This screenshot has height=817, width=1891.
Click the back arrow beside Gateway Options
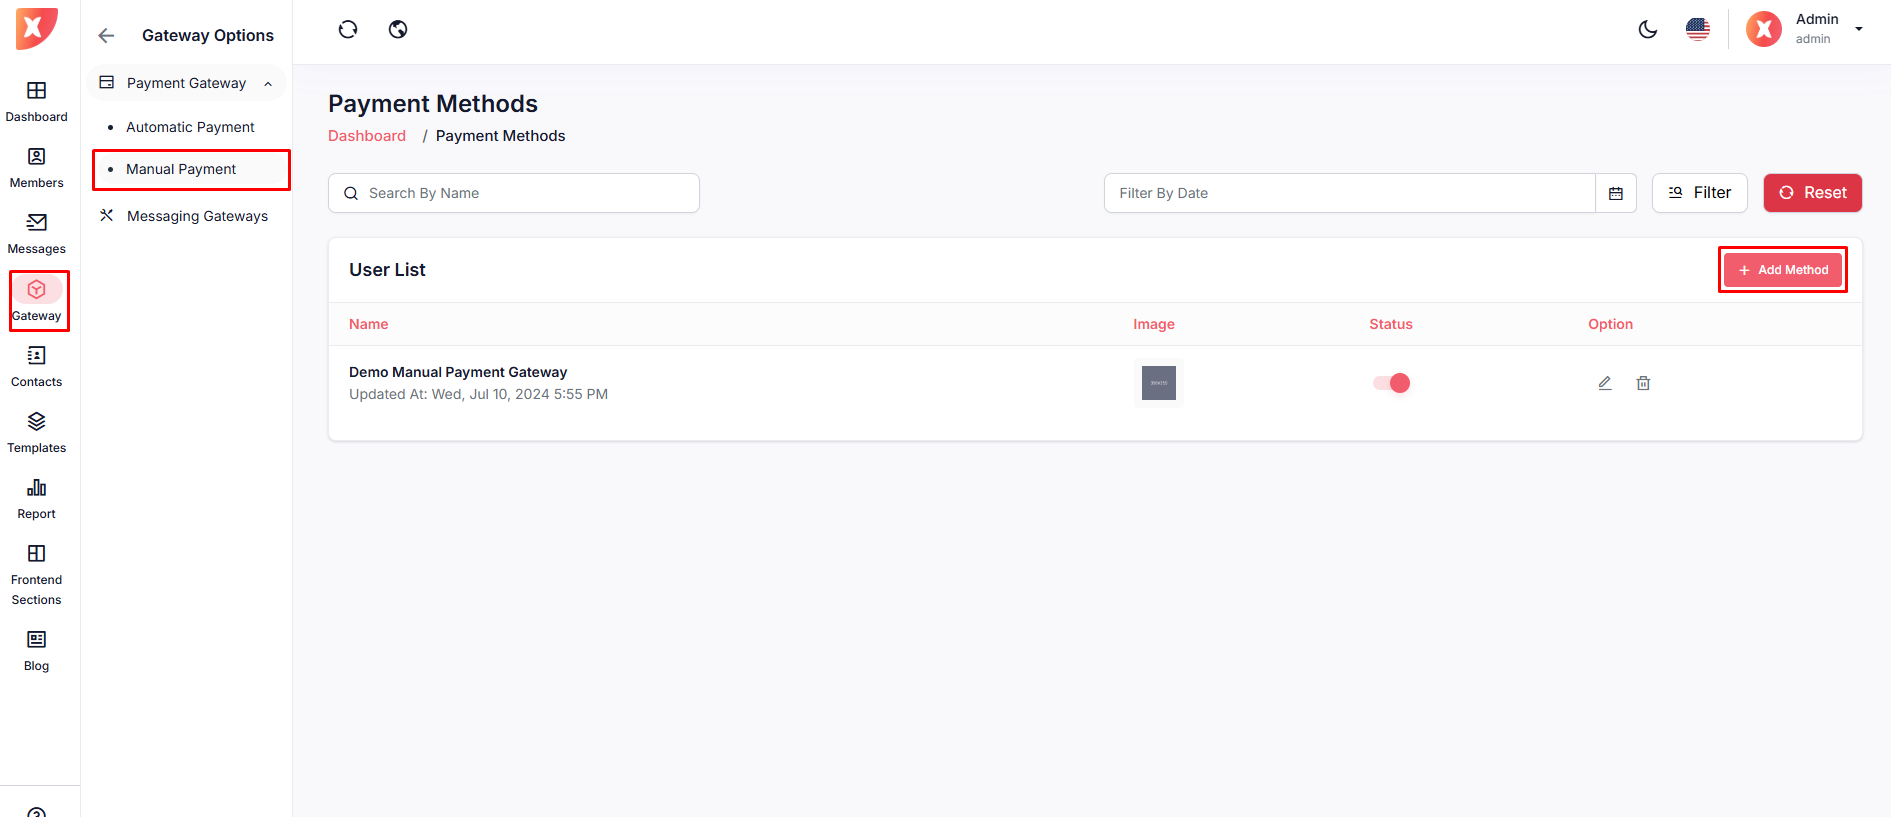click(106, 36)
